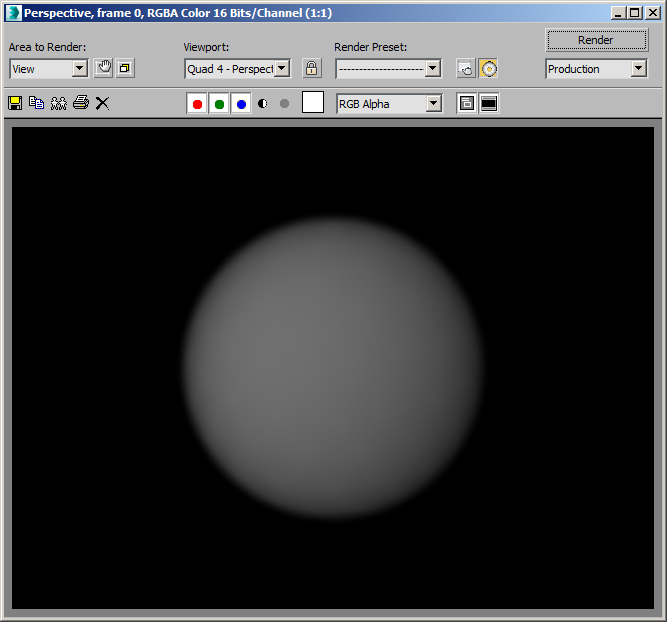Click the rendered sphere in the frame

(x=334, y=368)
